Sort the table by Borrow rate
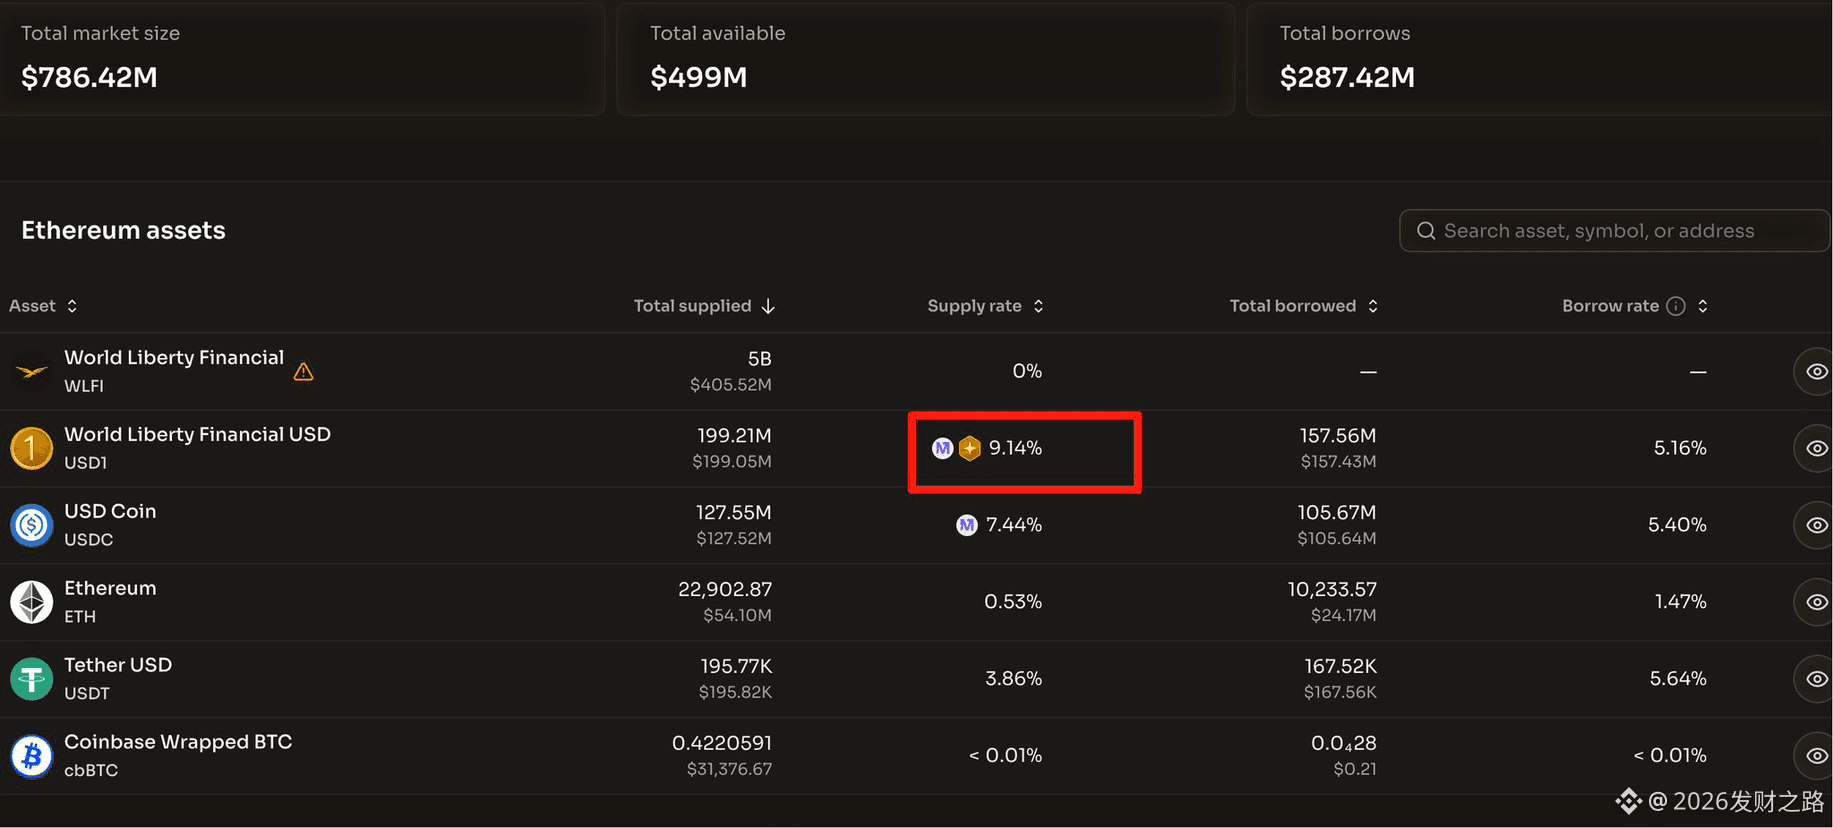The image size is (1833, 828). (1635, 306)
